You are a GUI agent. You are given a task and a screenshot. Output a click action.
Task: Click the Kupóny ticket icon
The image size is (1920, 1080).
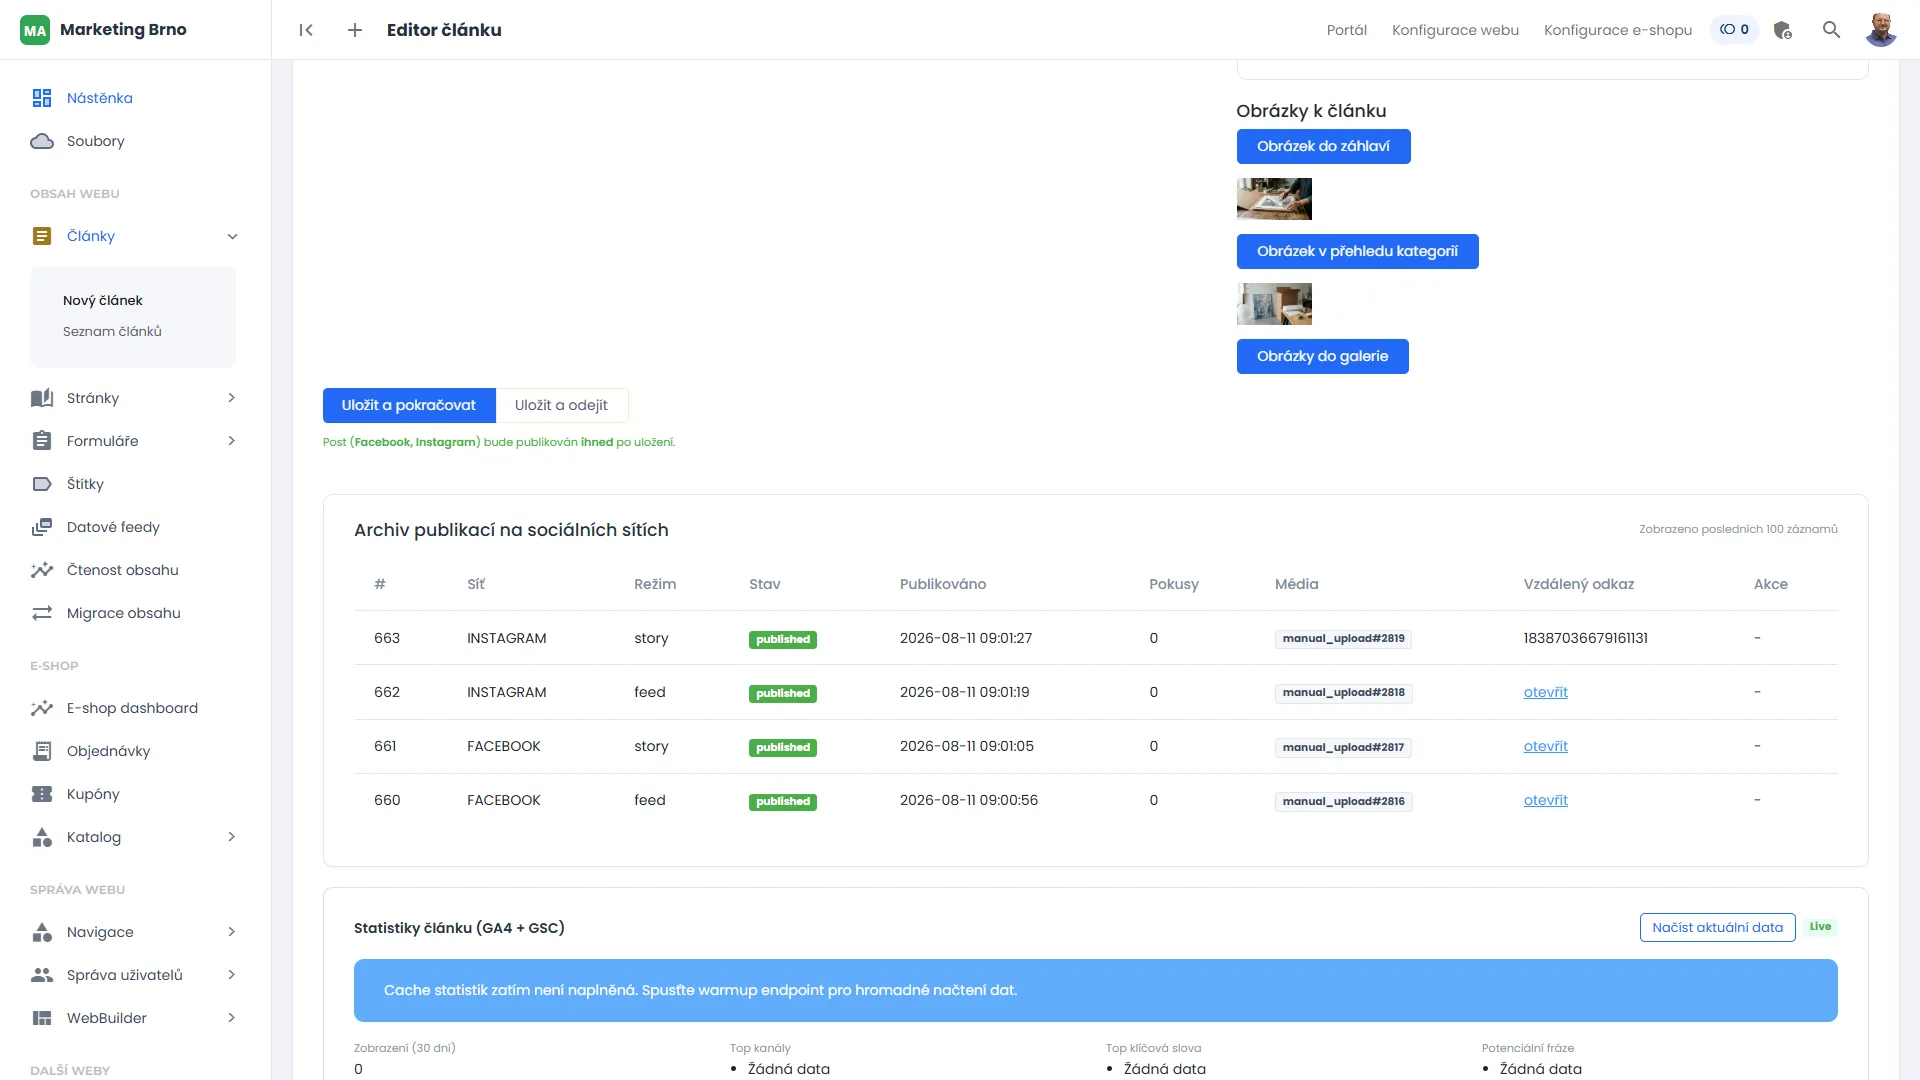pos(42,794)
